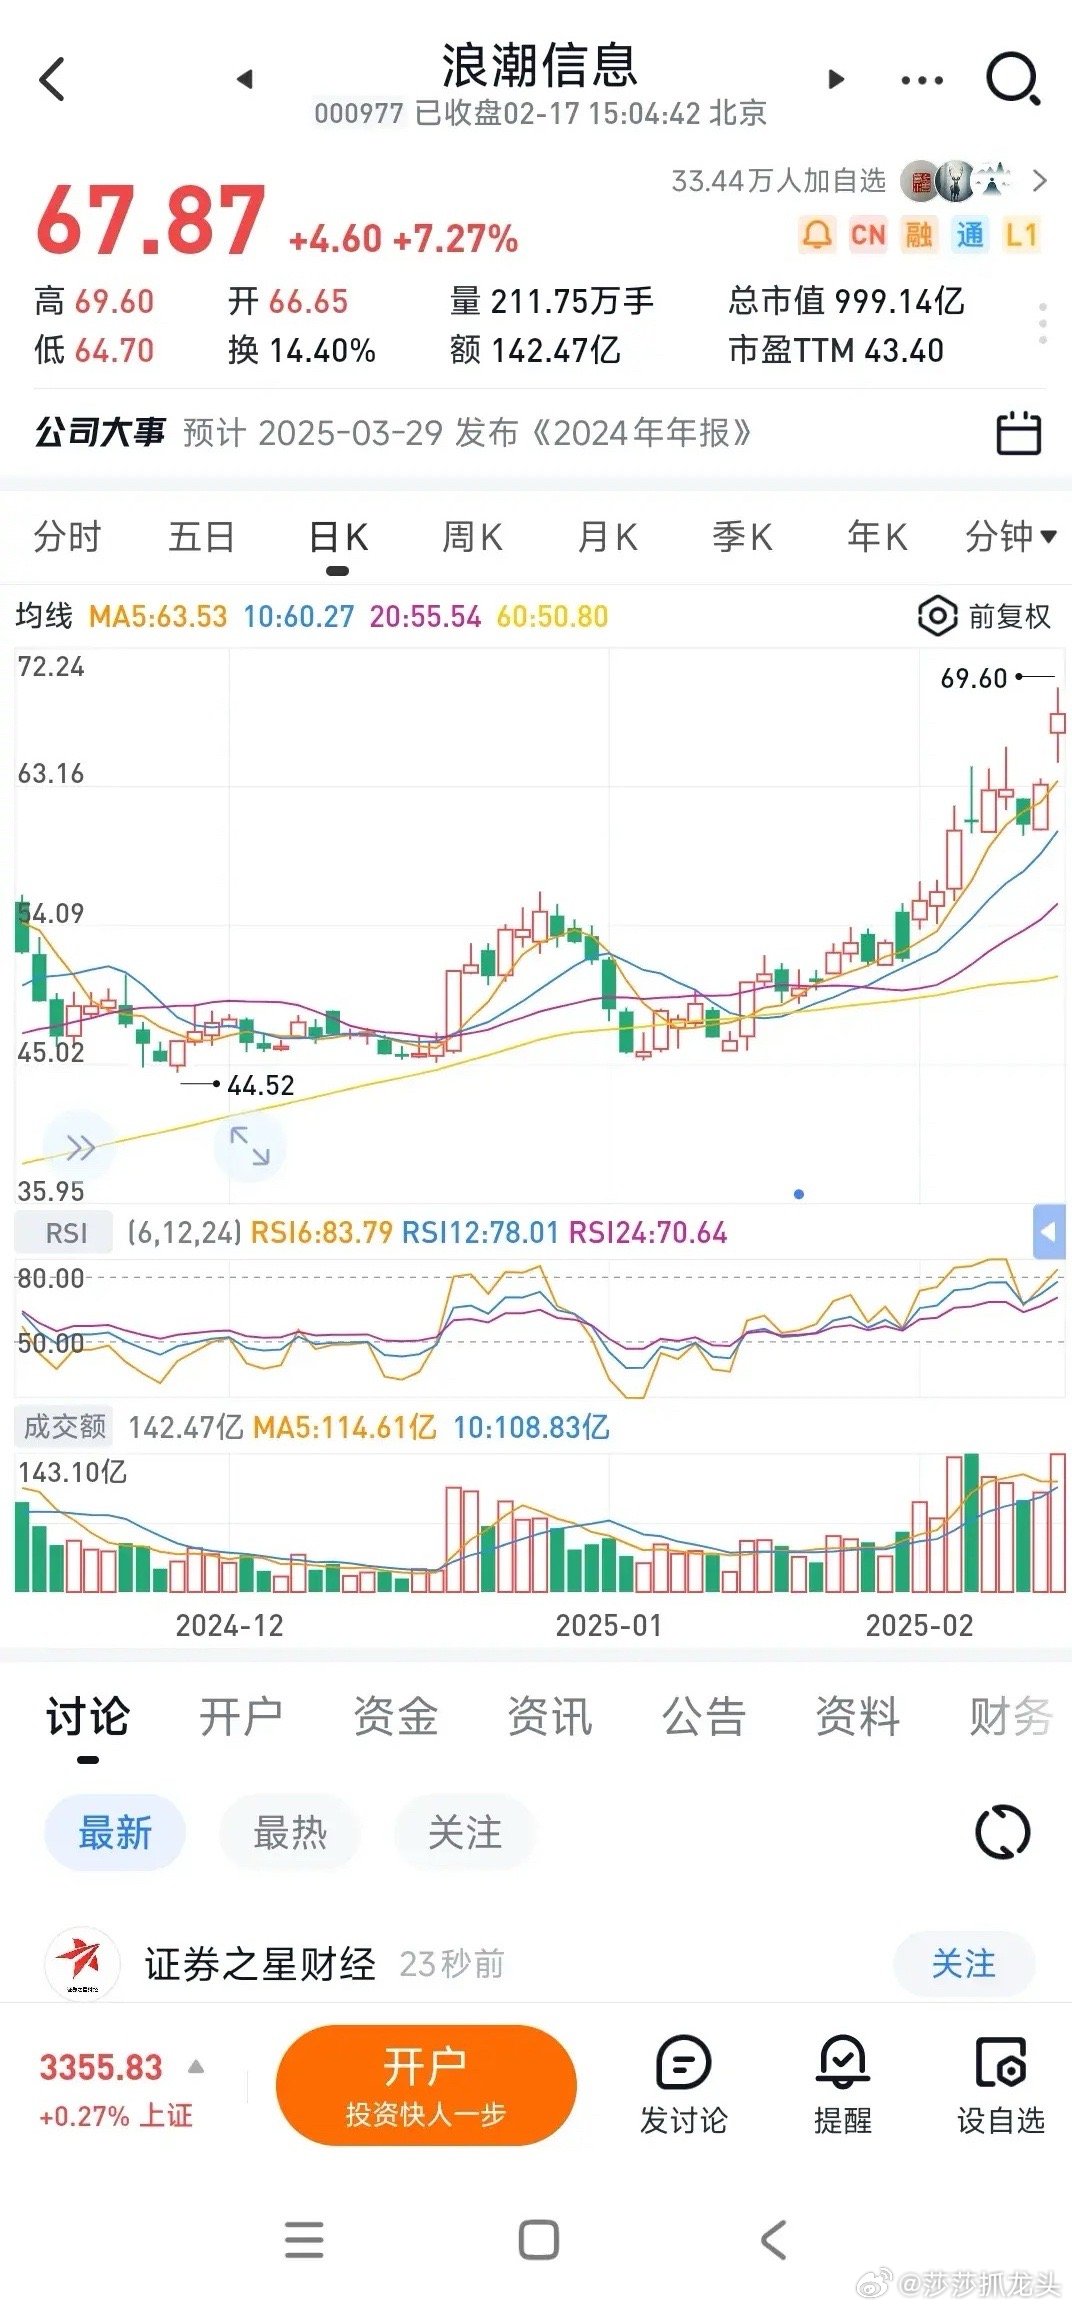This screenshot has height=2309, width=1072.
Task: Collapse indicator panel with blue side arrow
Action: [1048, 1232]
